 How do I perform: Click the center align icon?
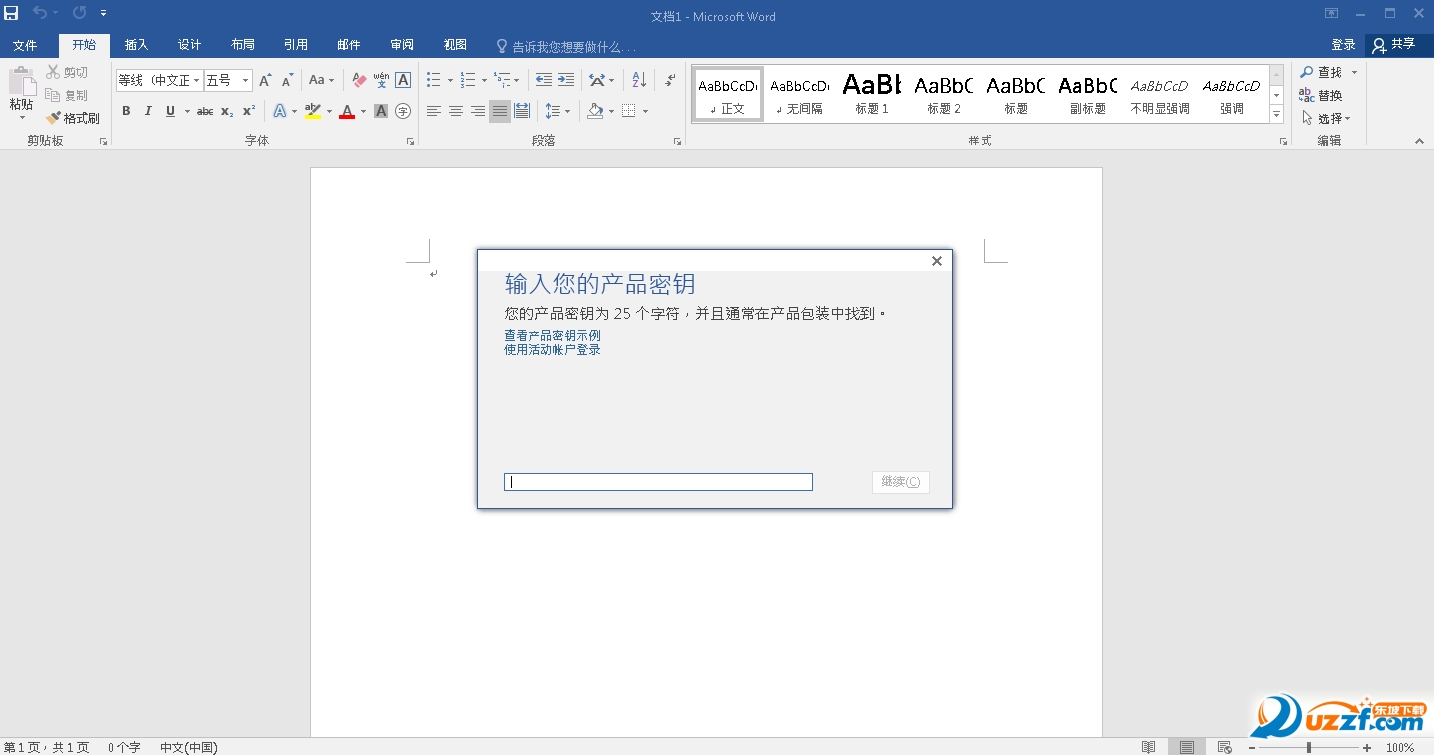456,111
